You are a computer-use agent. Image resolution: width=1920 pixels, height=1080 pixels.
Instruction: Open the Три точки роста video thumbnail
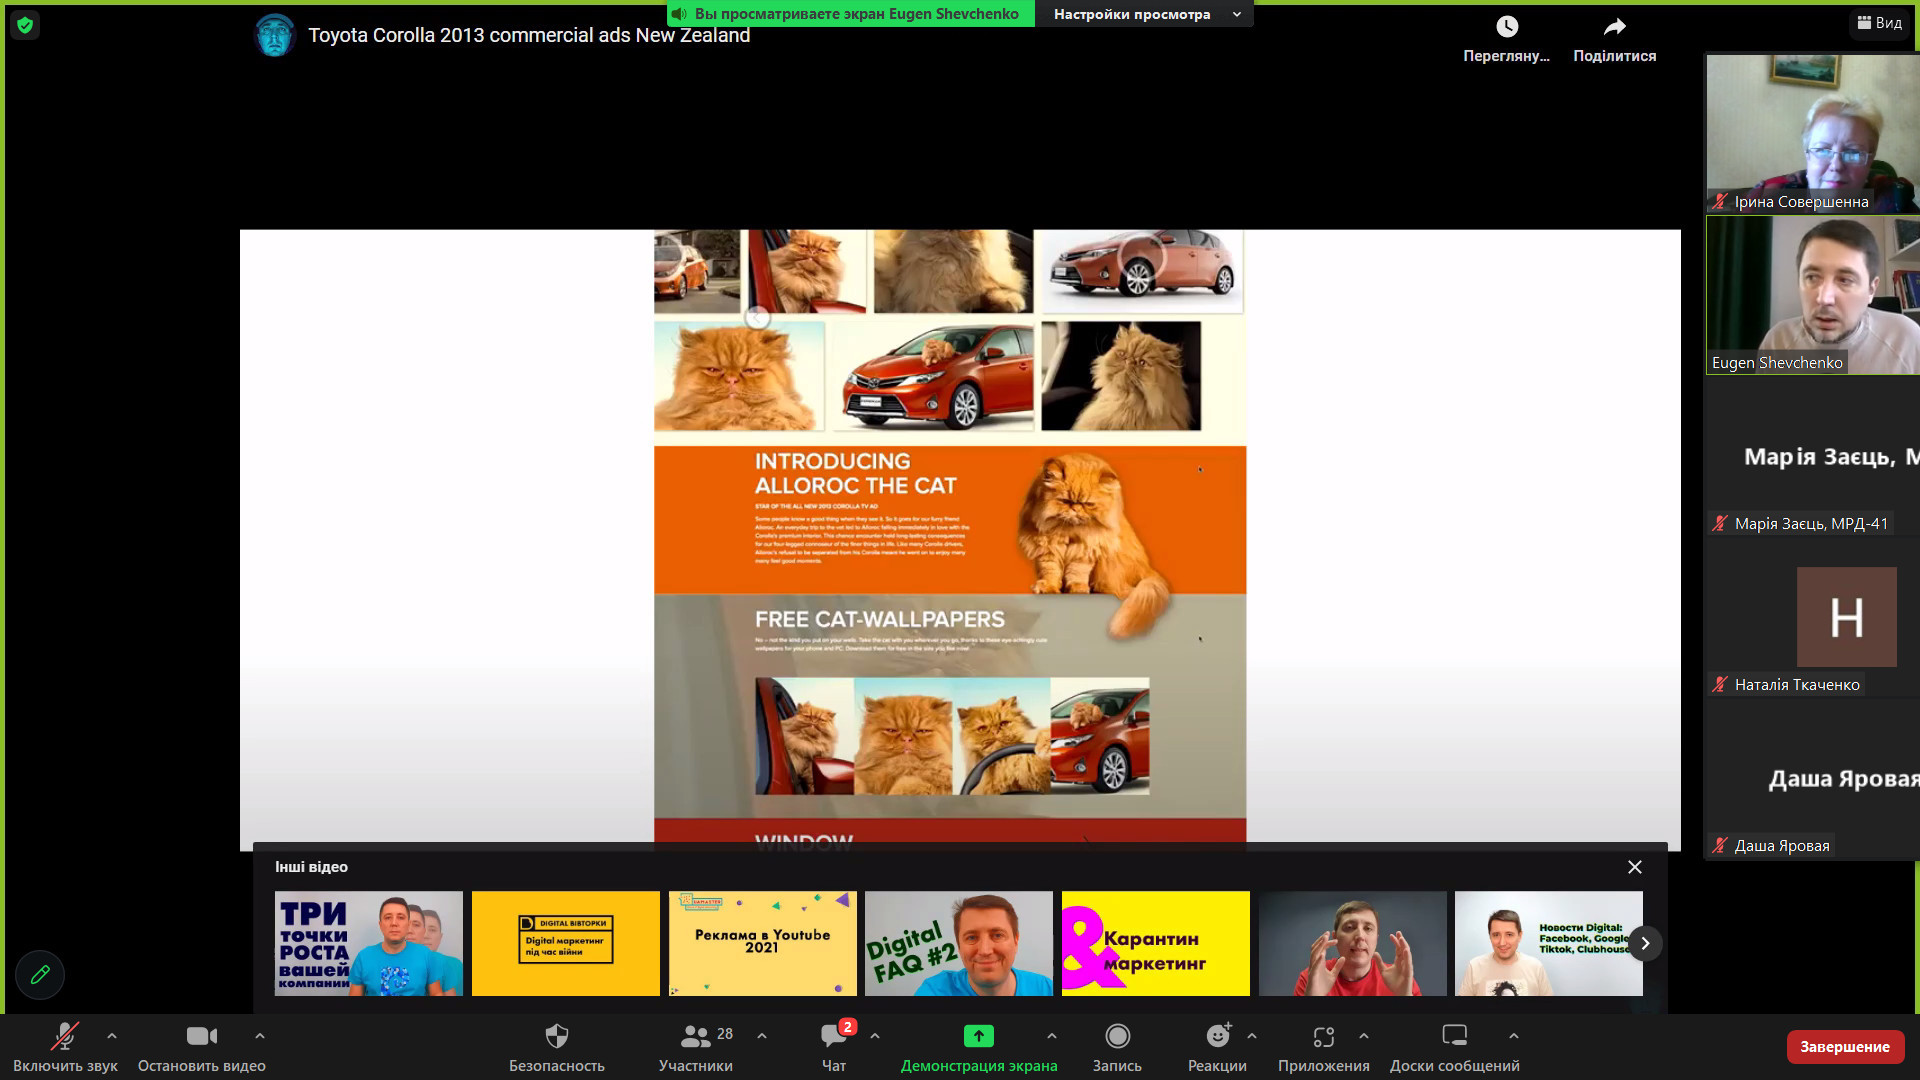coord(369,943)
